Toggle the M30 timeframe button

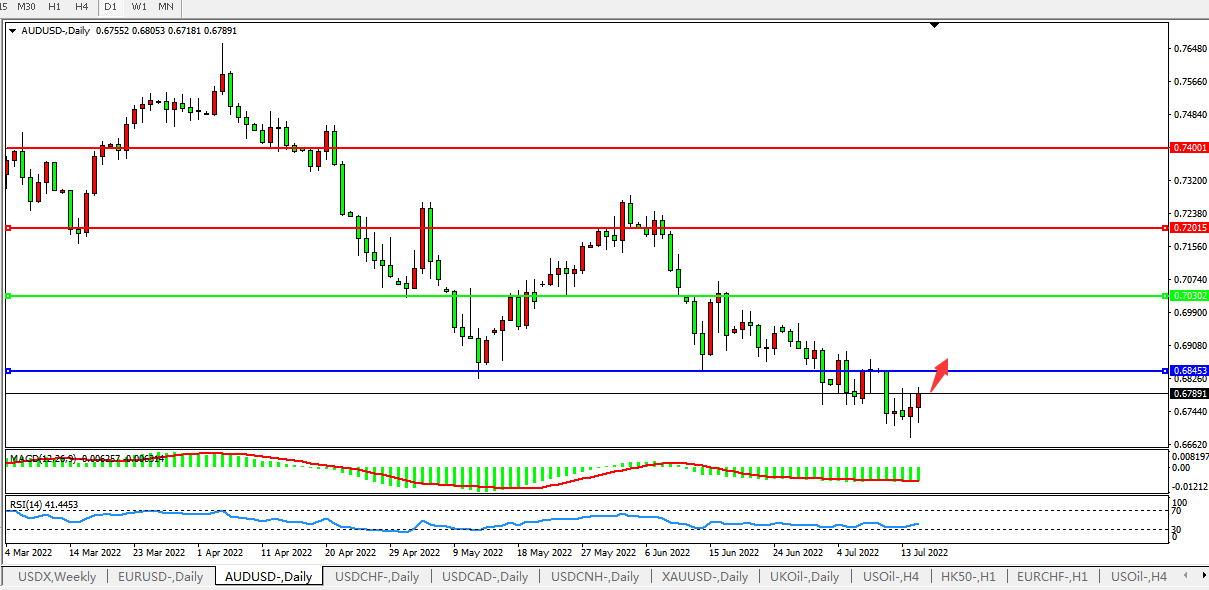26,7
